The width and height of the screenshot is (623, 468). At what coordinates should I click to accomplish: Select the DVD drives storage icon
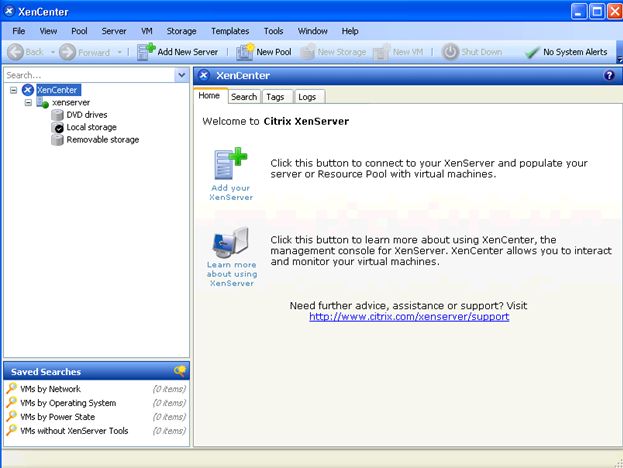(x=58, y=115)
